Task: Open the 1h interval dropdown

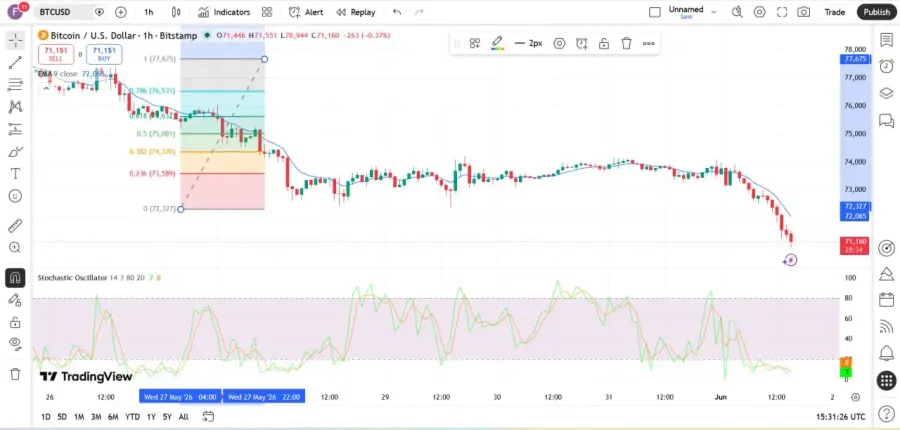Action: [149, 12]
